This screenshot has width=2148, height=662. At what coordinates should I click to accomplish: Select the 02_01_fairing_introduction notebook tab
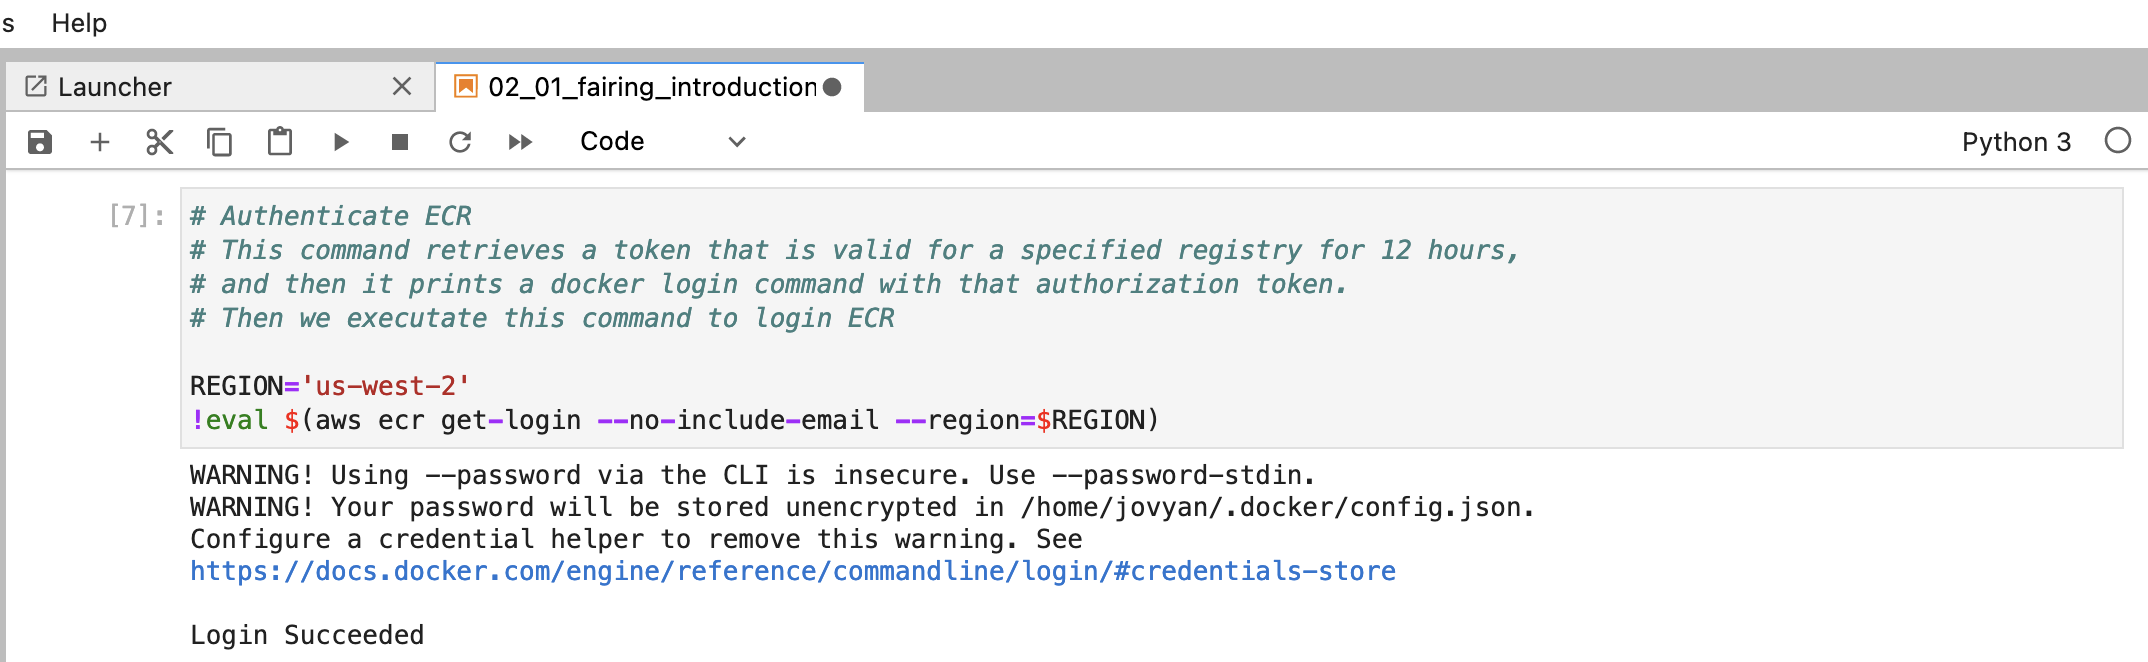click(652, 87)
